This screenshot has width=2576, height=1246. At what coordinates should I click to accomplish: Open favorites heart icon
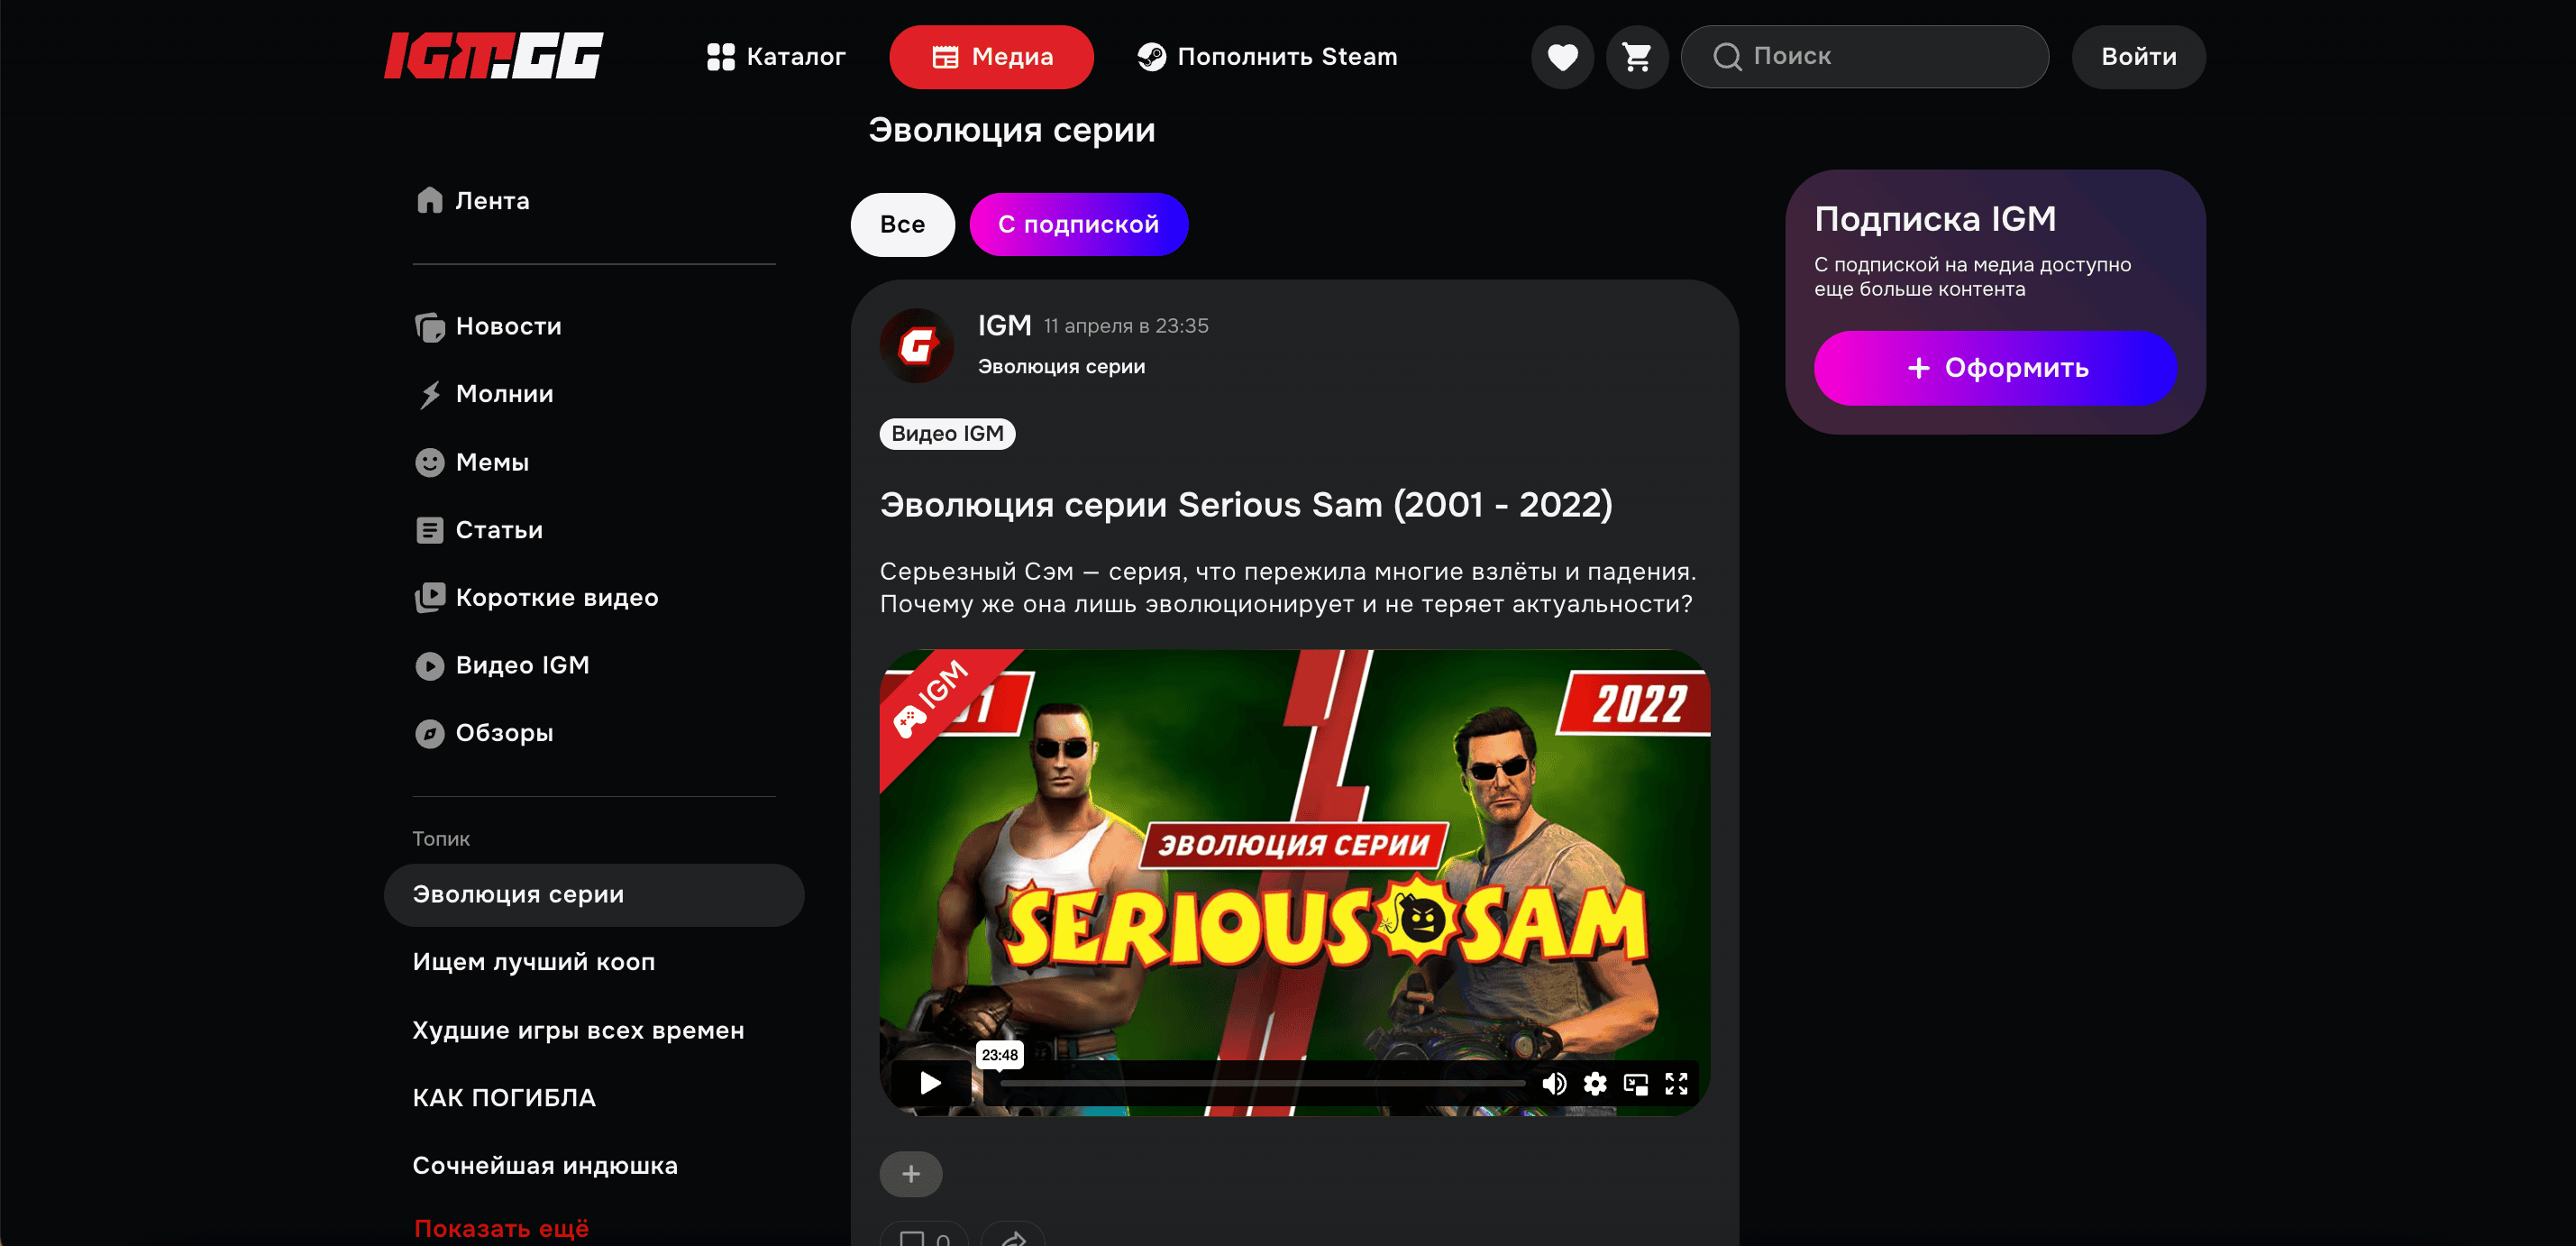1562,57
